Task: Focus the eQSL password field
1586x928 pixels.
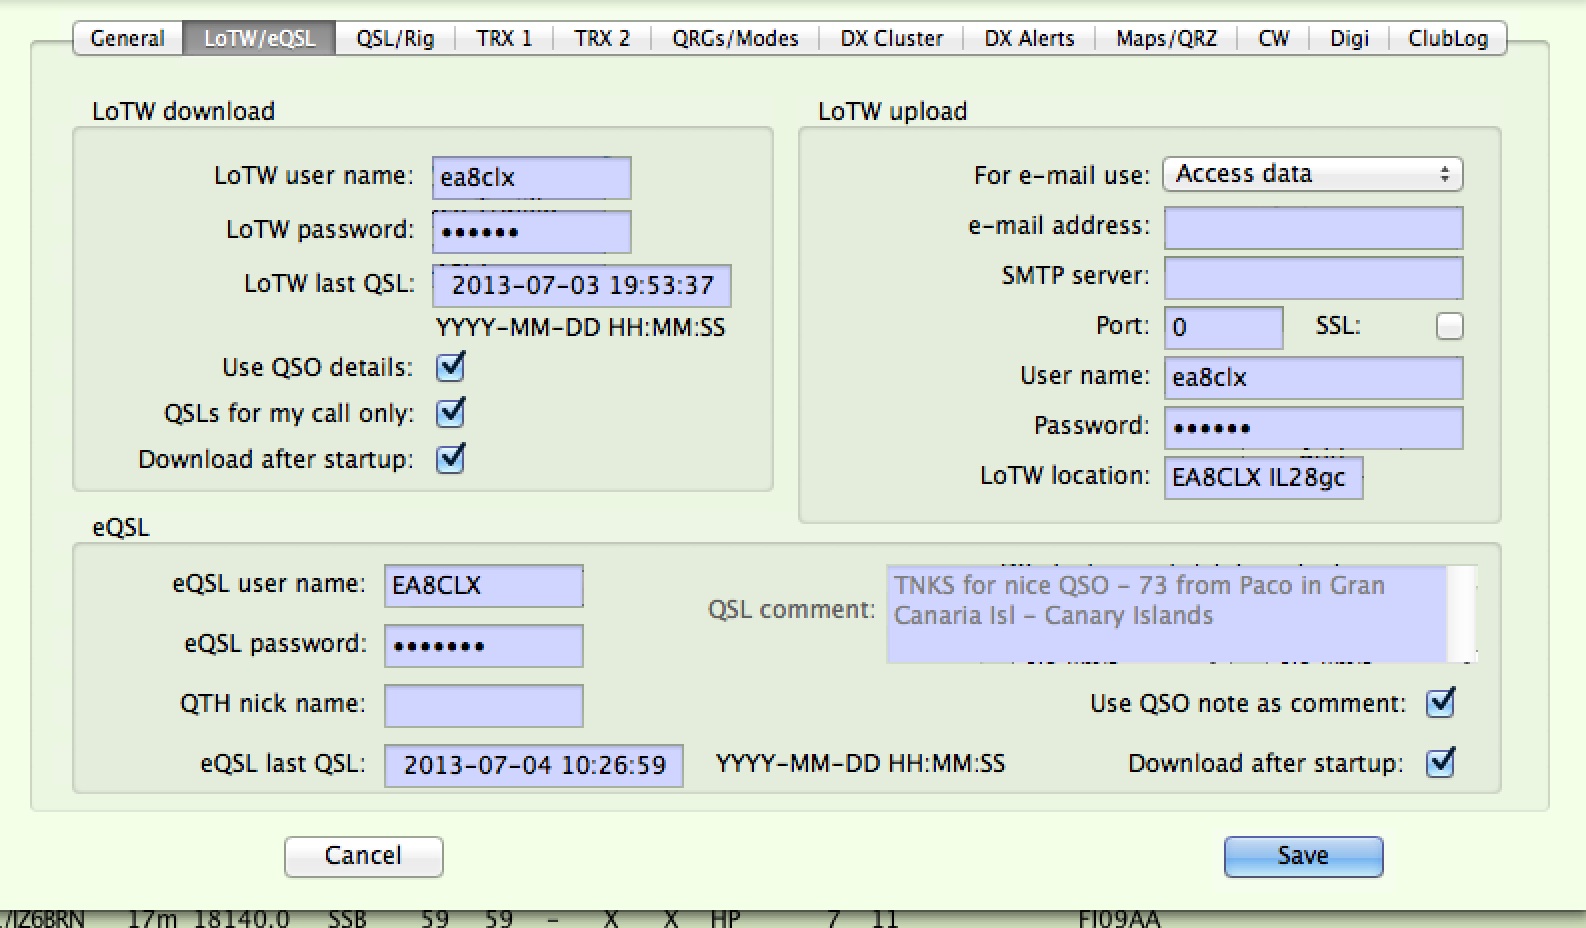Action: click(x=483, y=646)
